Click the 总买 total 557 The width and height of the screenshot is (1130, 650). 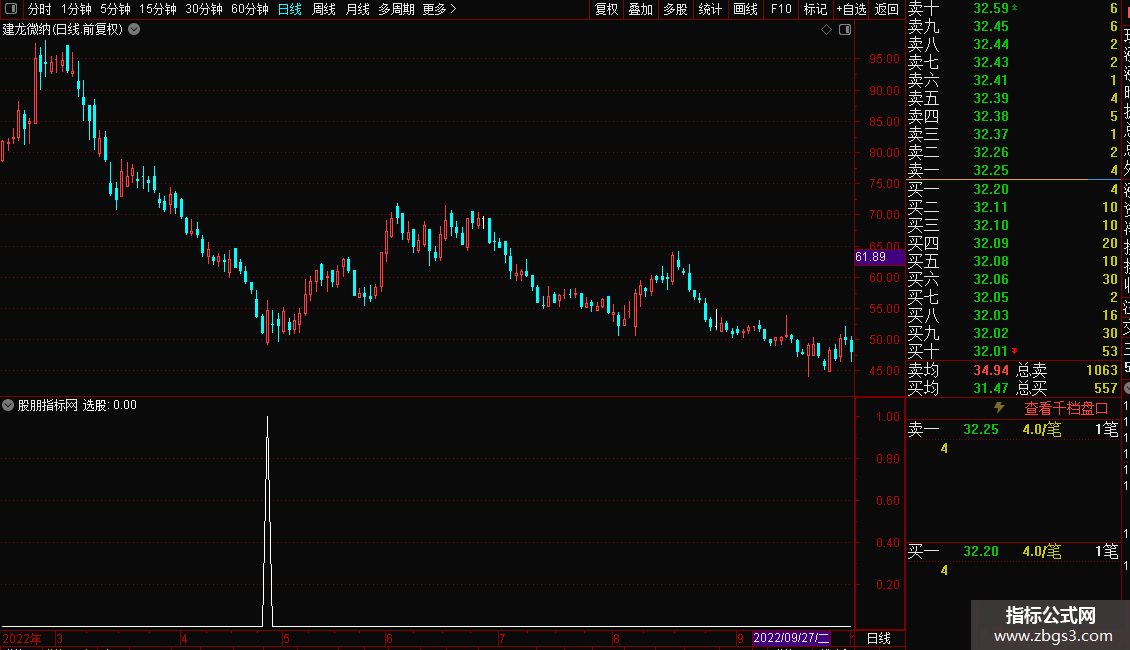[x=1105, y=388]
